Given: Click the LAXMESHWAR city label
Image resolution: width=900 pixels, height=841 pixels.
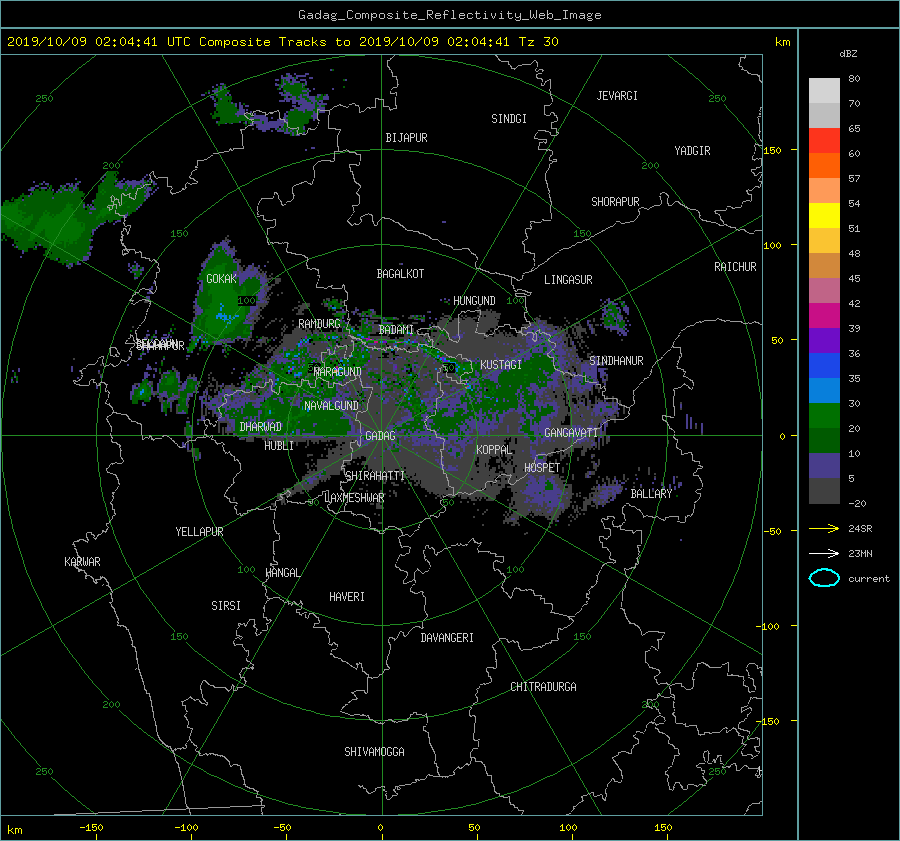Looking at the screenshot, I should (354, 498).
